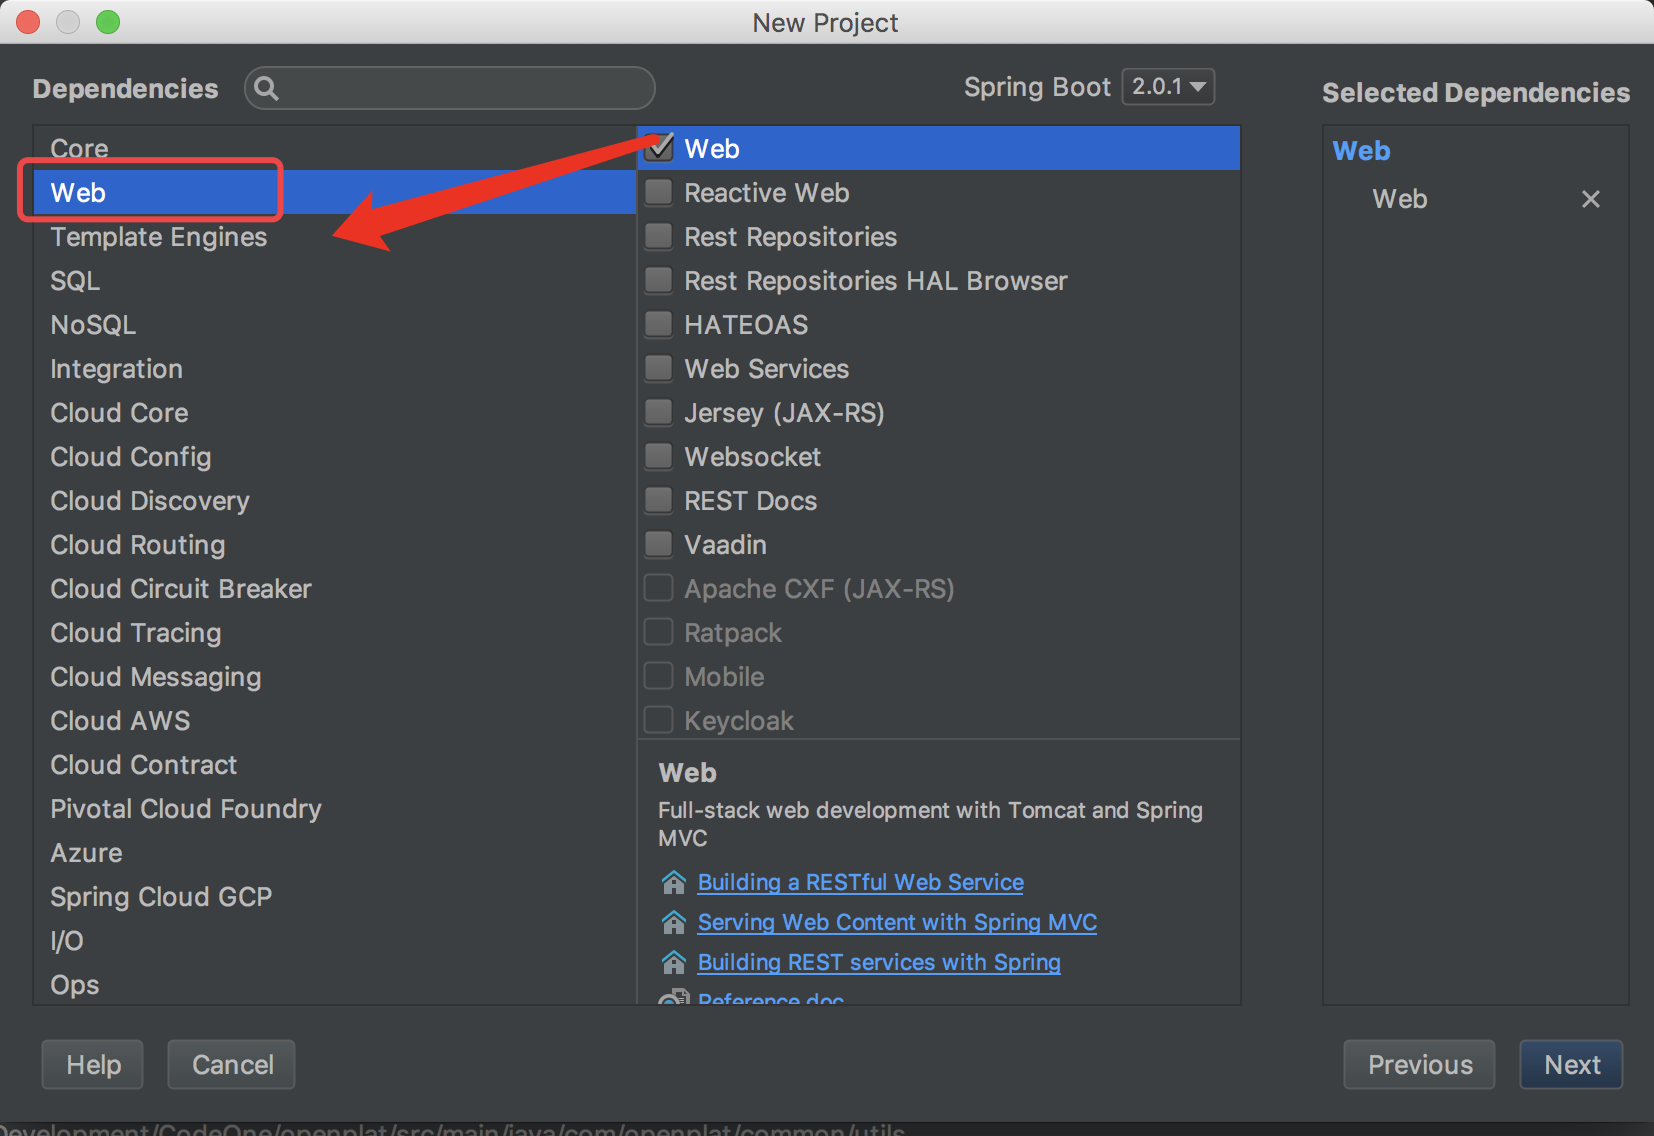Check Rest Repositories HAL Browser
The width and height of the screenshot is (1654, 1136).
click(659, 280)
